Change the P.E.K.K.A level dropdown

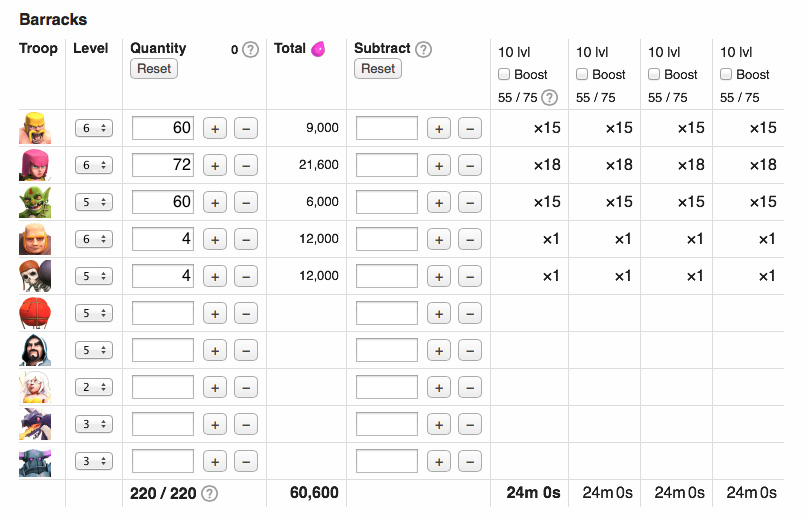tap(94, 461)
